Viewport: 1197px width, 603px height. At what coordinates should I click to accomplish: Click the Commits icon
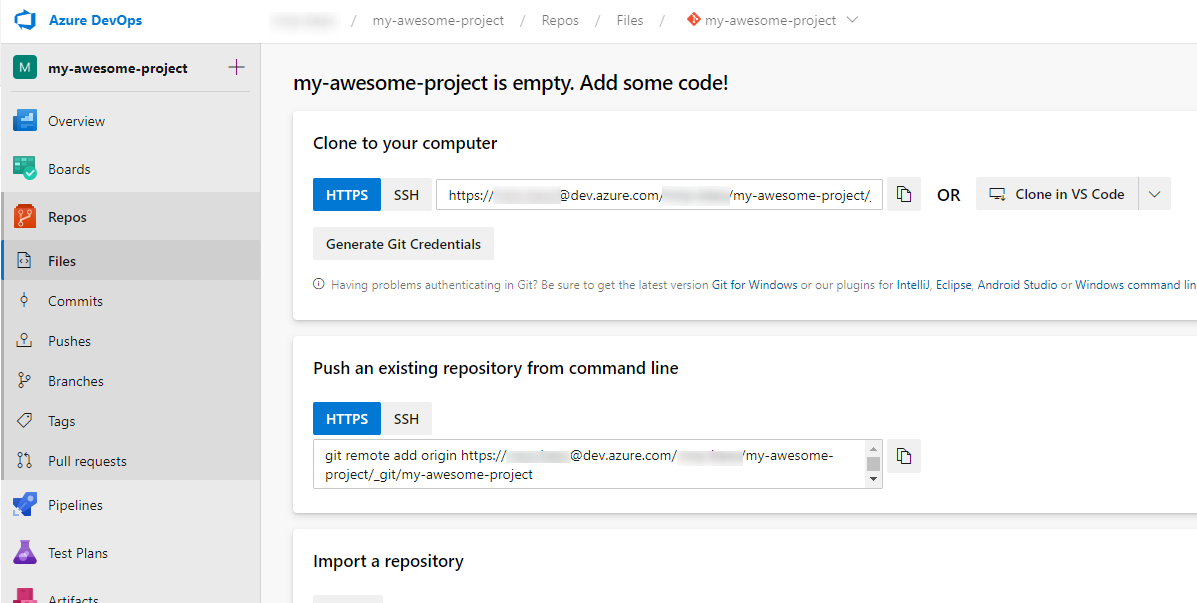pos(24,300)
